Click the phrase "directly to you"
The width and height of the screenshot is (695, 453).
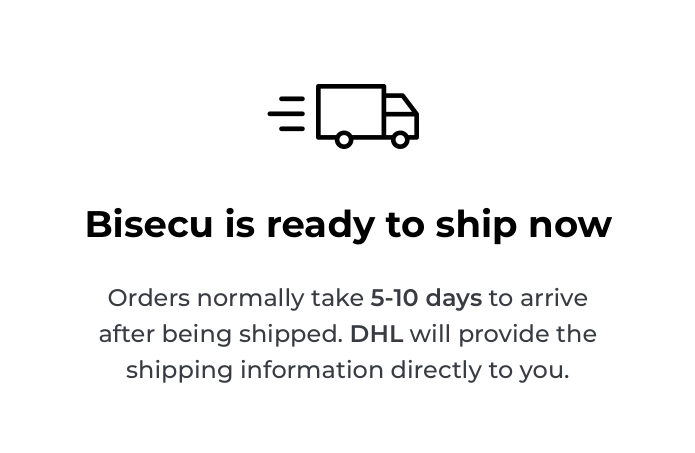click(480, 370)
